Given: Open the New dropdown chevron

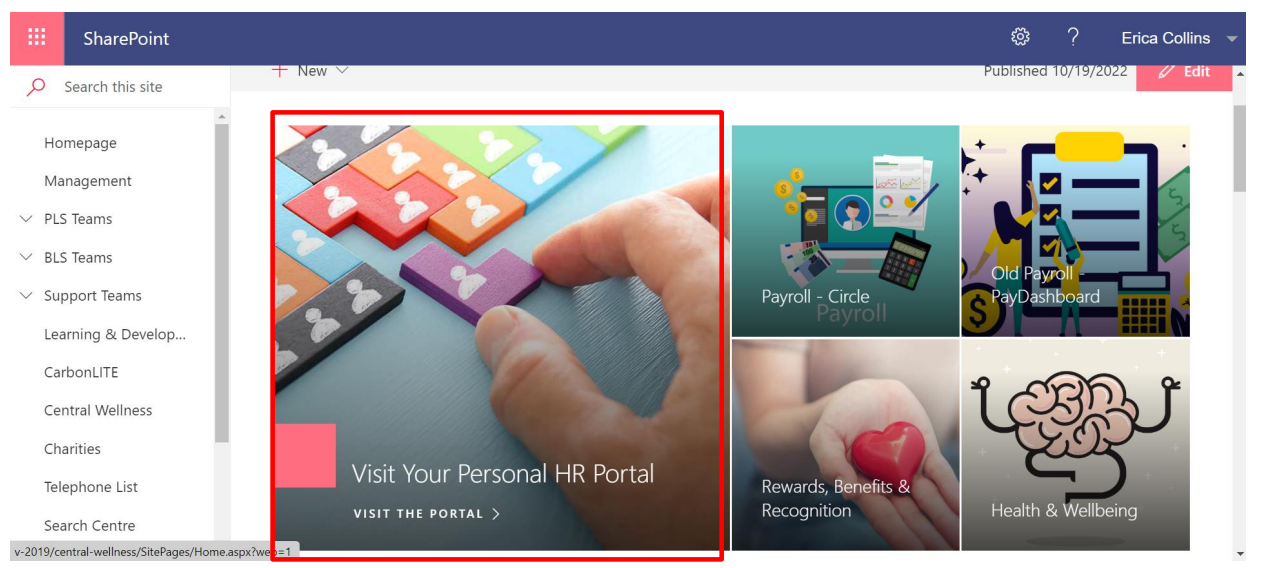Looking at the screenshot, I should [342, 71].
